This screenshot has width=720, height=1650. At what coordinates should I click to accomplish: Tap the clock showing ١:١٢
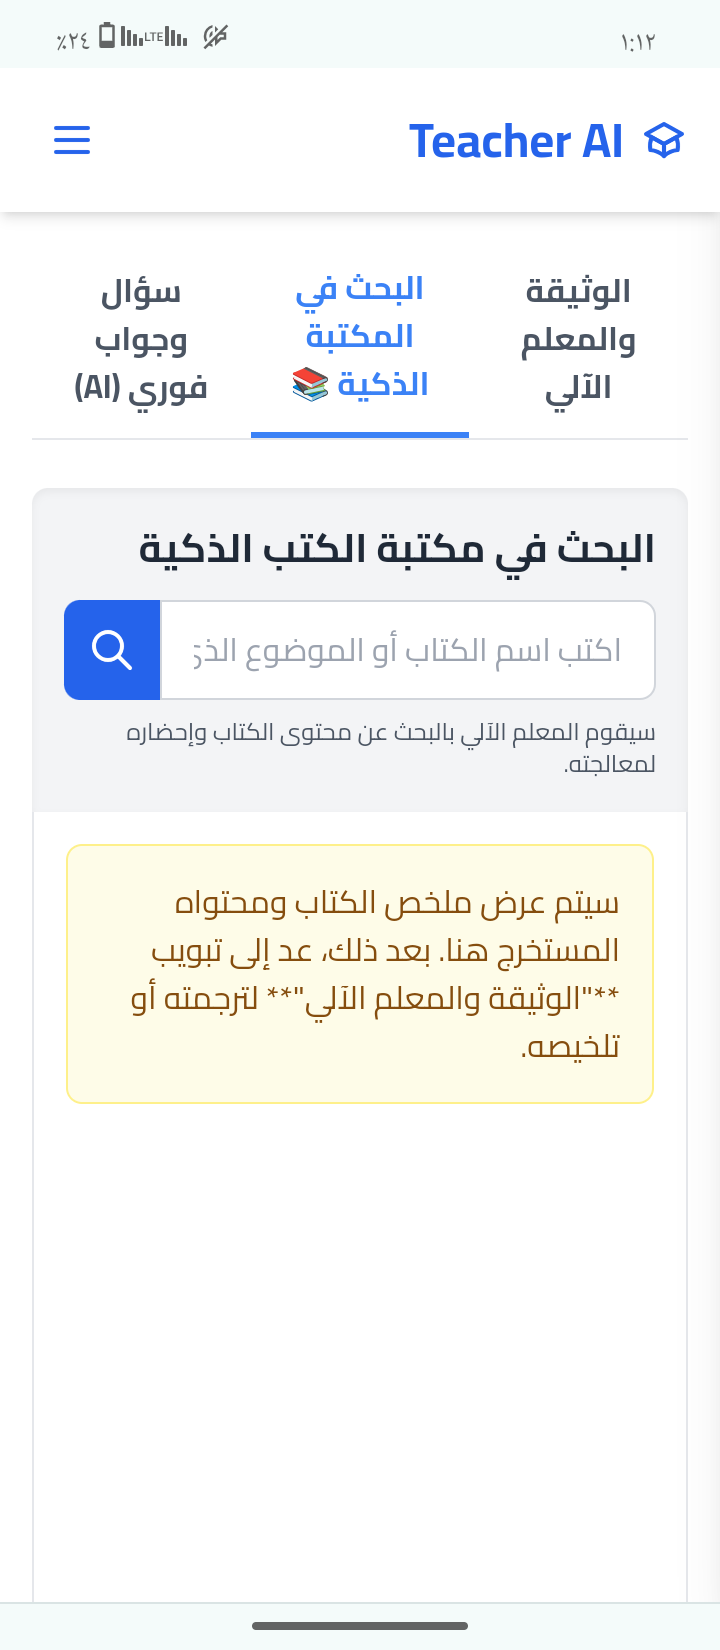point(638,41)
